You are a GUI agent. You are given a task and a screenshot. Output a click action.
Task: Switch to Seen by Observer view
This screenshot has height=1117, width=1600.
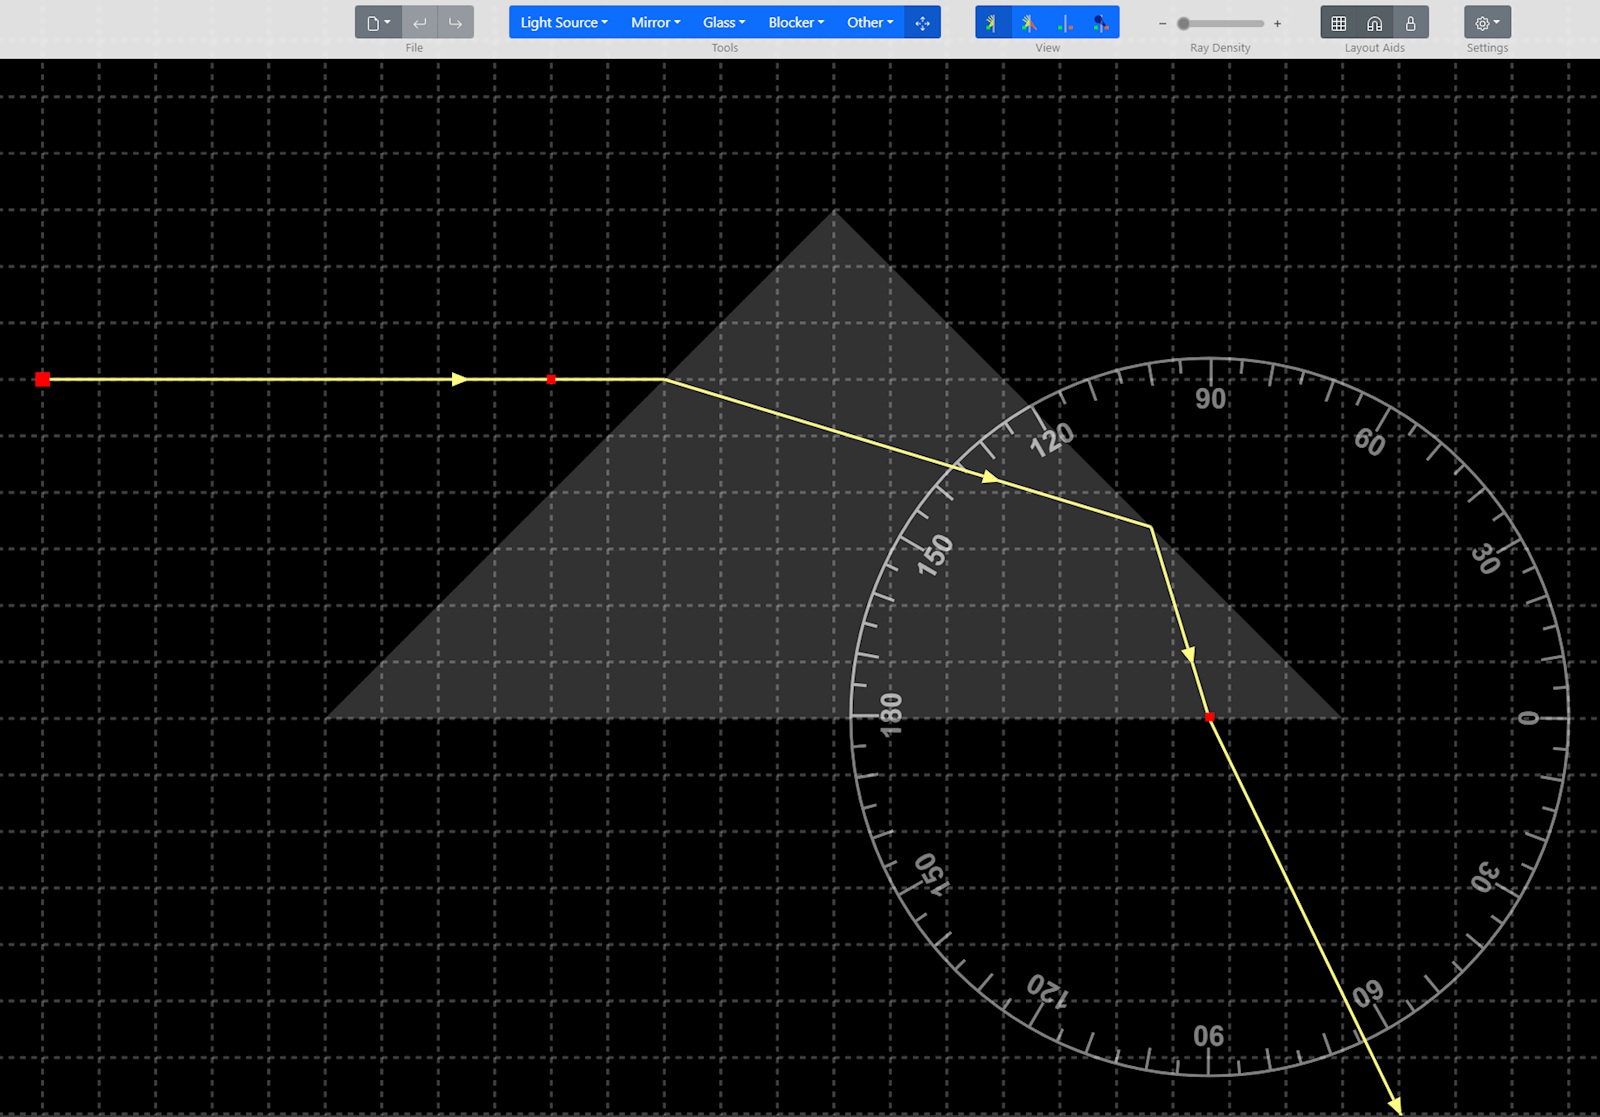point(1101,22)
